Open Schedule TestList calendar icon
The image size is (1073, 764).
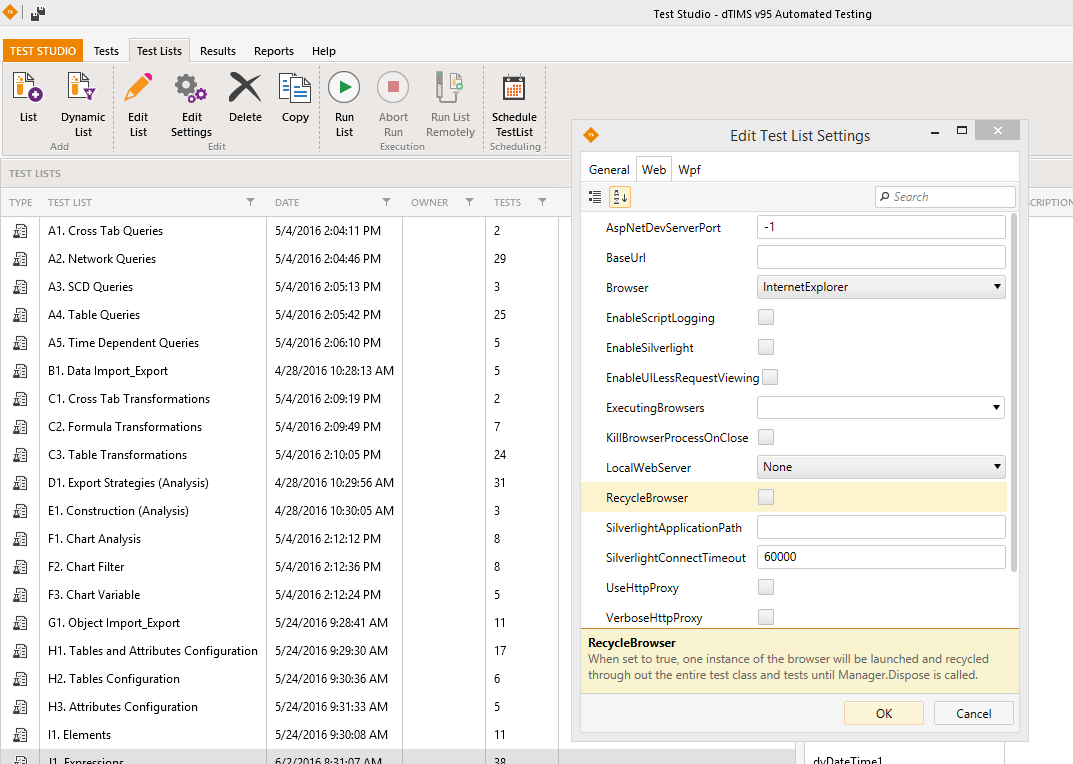[x=514, y=89]
